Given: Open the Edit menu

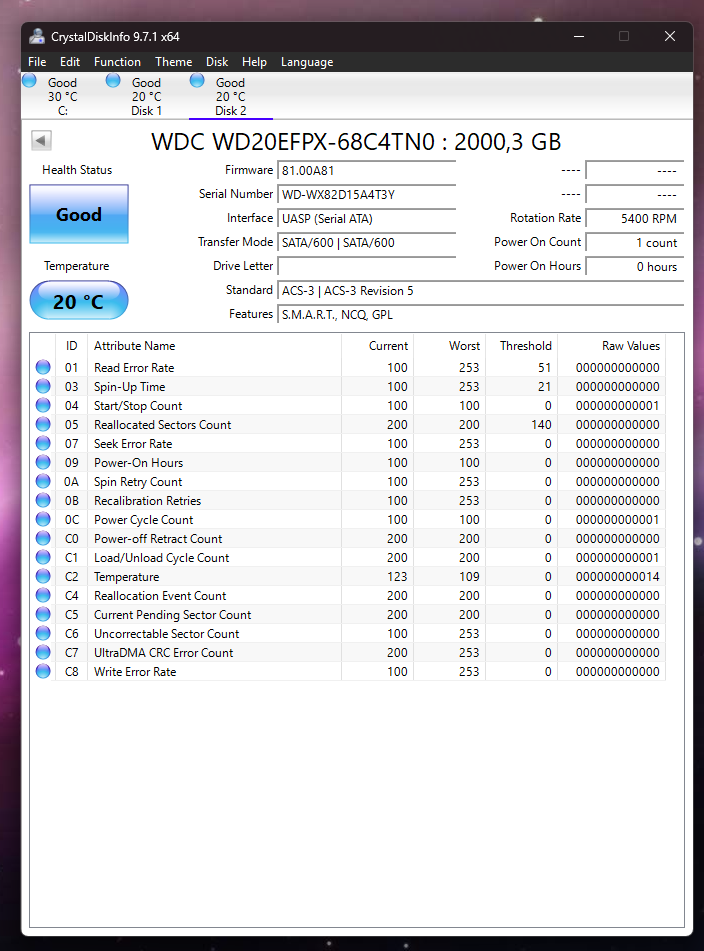Looking at the screenshot, I should coord(70,62).
